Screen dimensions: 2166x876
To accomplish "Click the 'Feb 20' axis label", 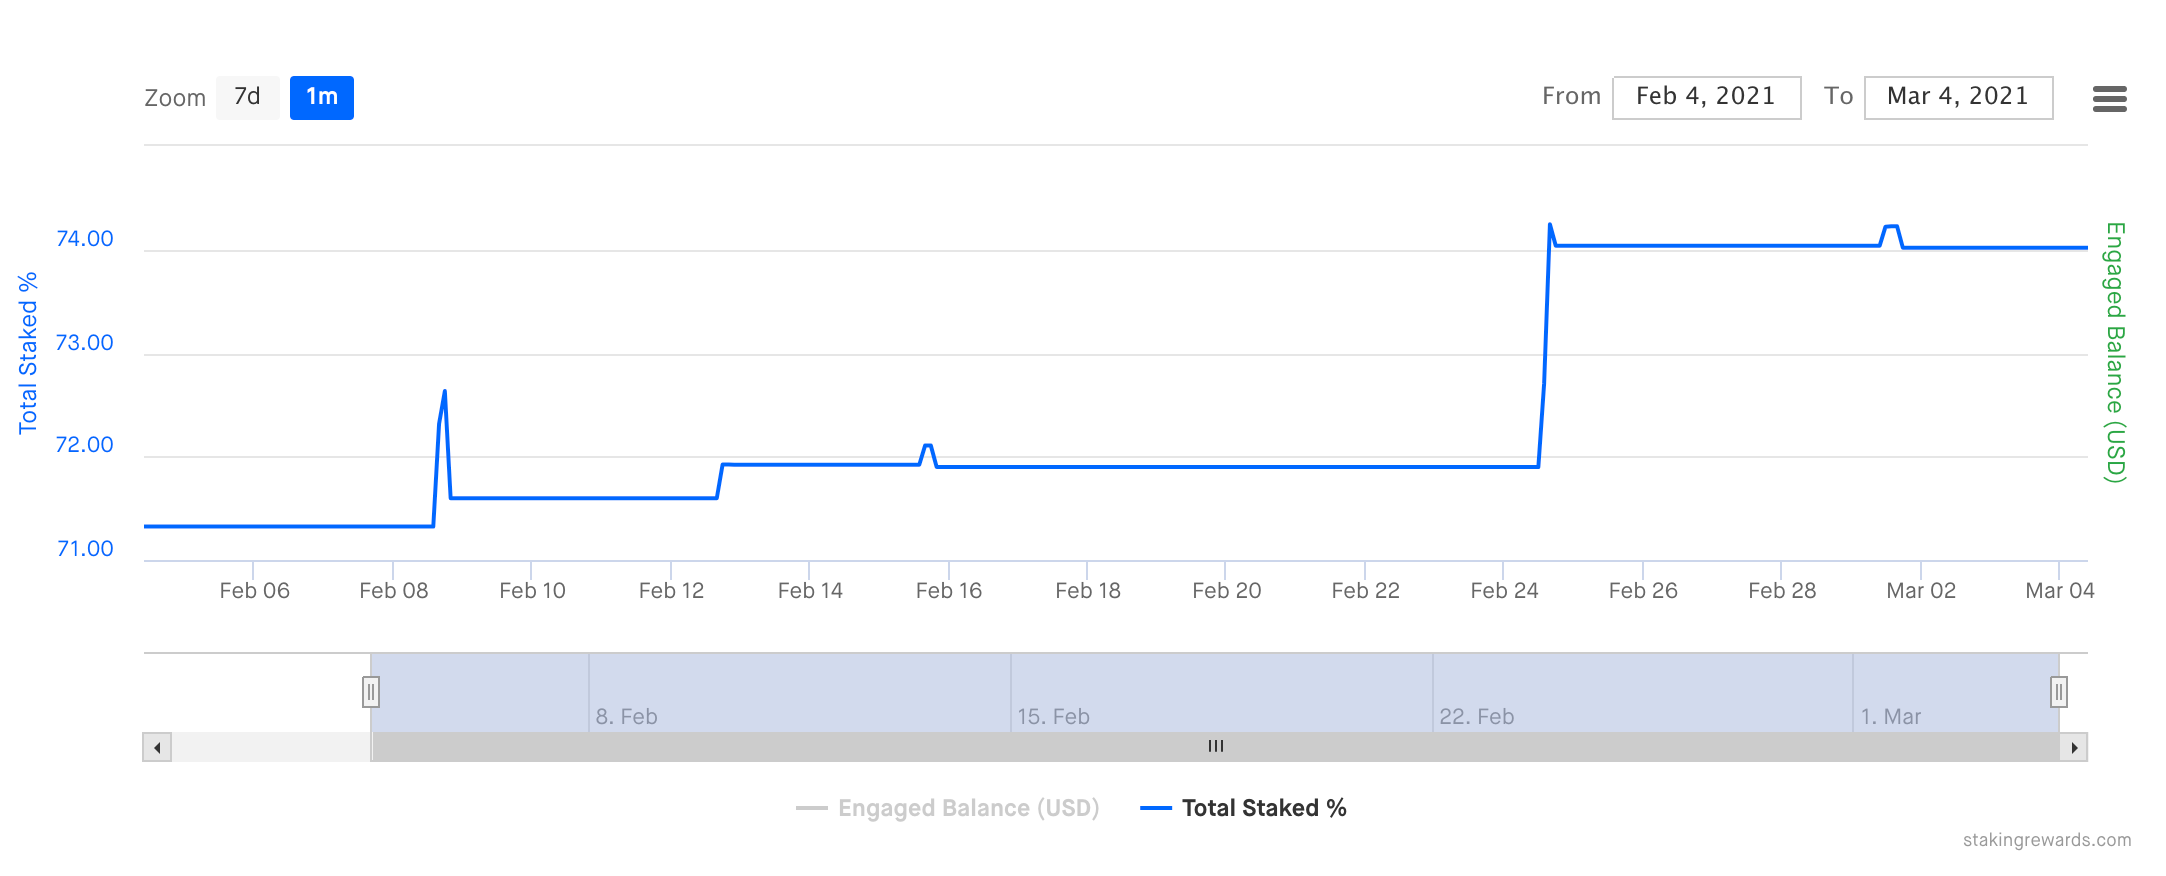I will pyautogui.click(x=1226, y=591).
